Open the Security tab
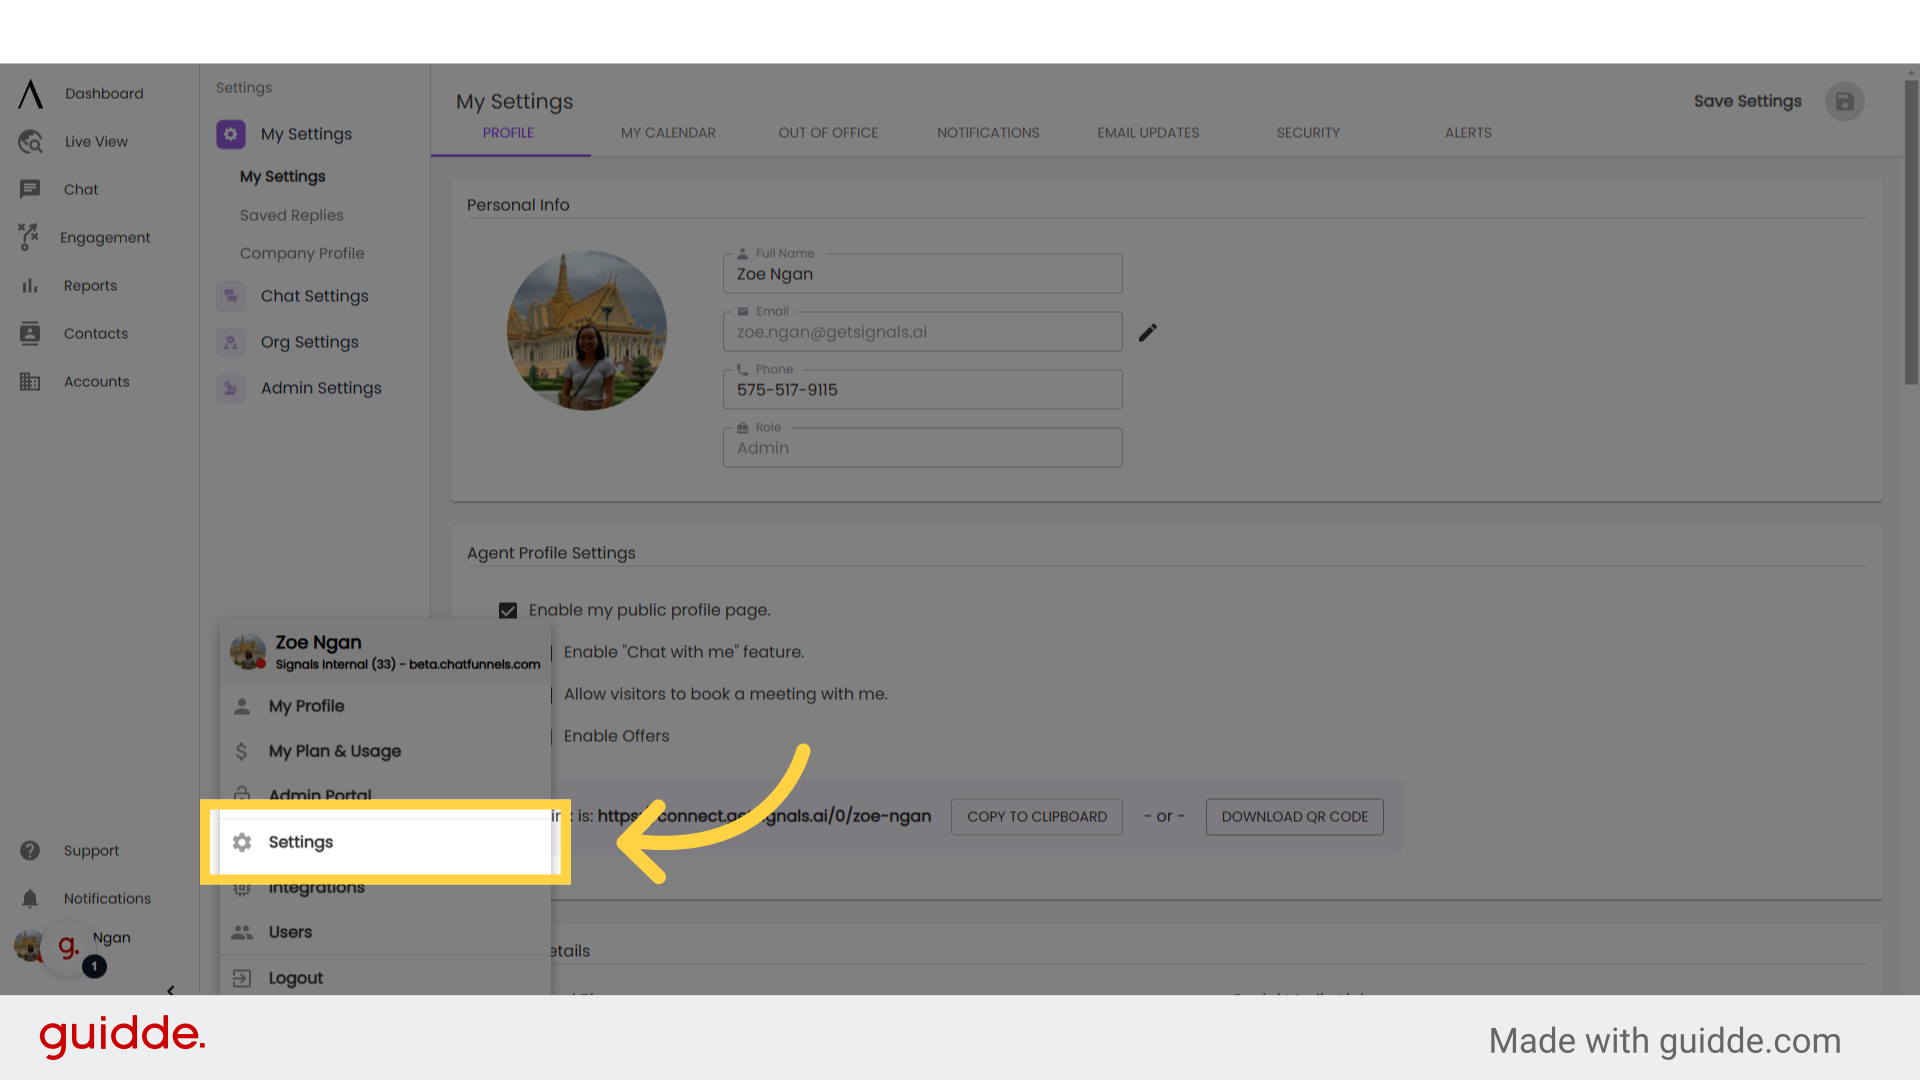 [1308, 133]
